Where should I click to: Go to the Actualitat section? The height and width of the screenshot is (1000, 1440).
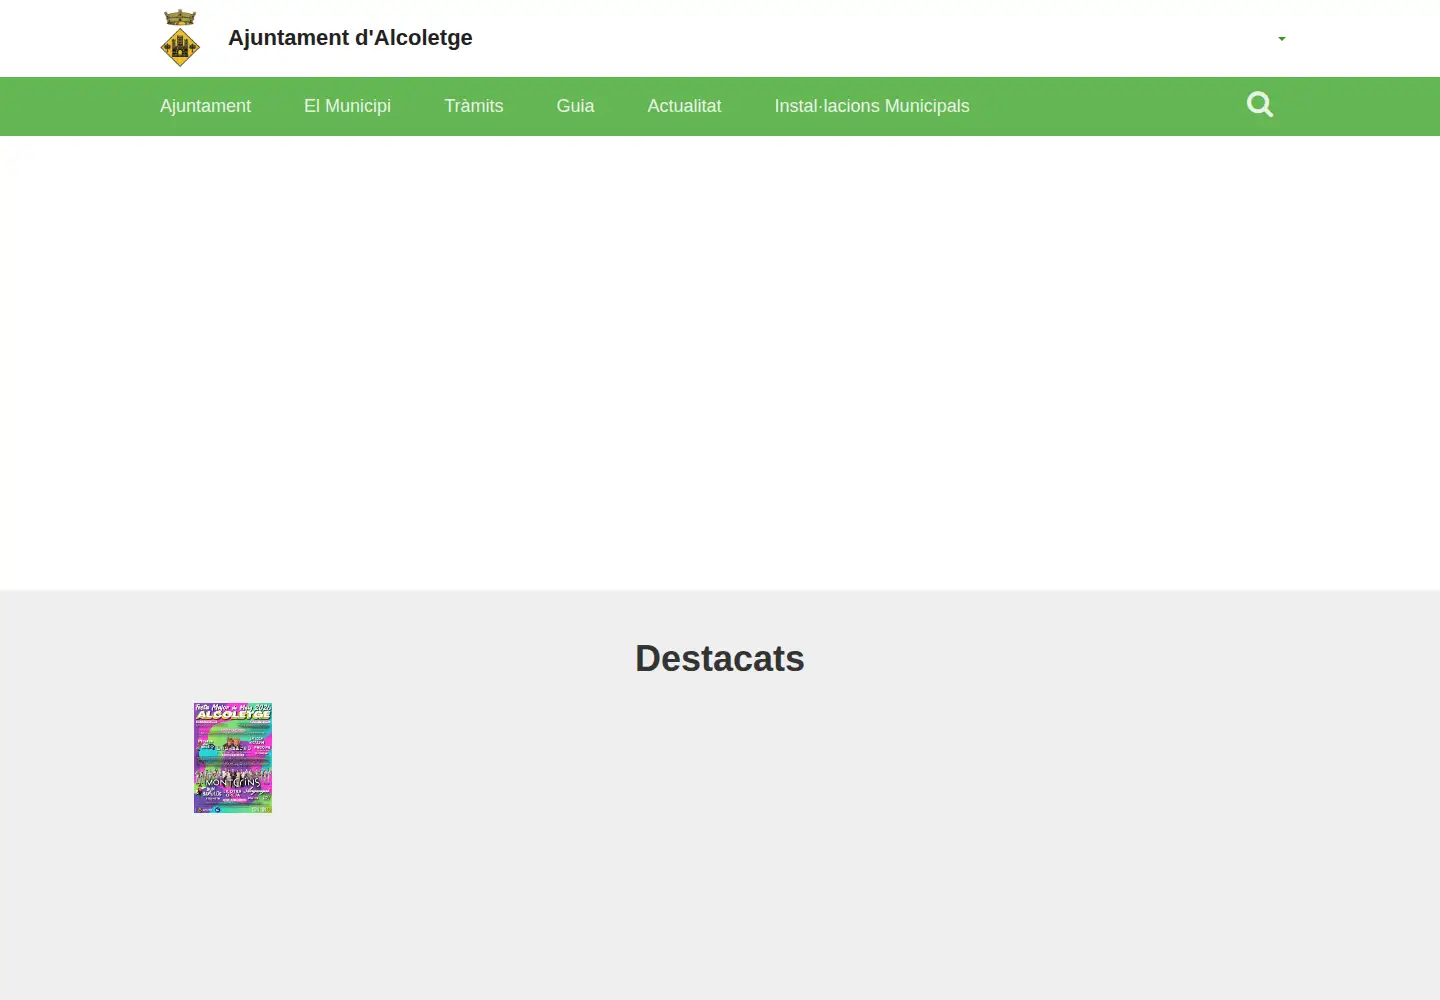pyautogui.click(x=684, y=106)
